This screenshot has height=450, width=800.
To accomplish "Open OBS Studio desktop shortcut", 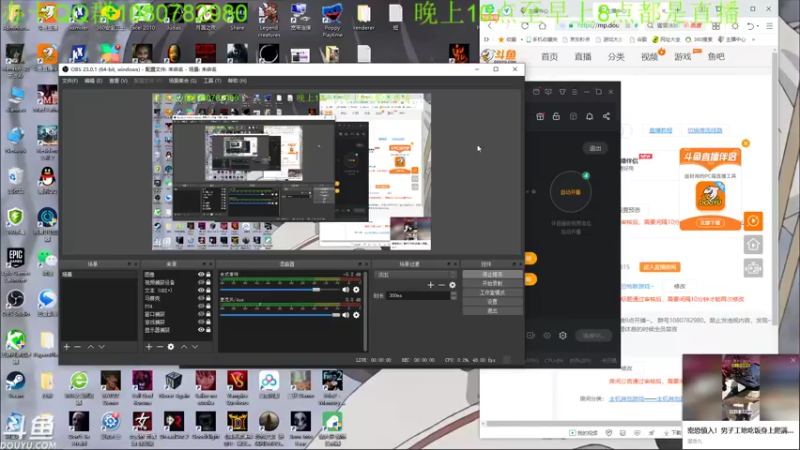I will pyautogui.click(x=15, y=303).
